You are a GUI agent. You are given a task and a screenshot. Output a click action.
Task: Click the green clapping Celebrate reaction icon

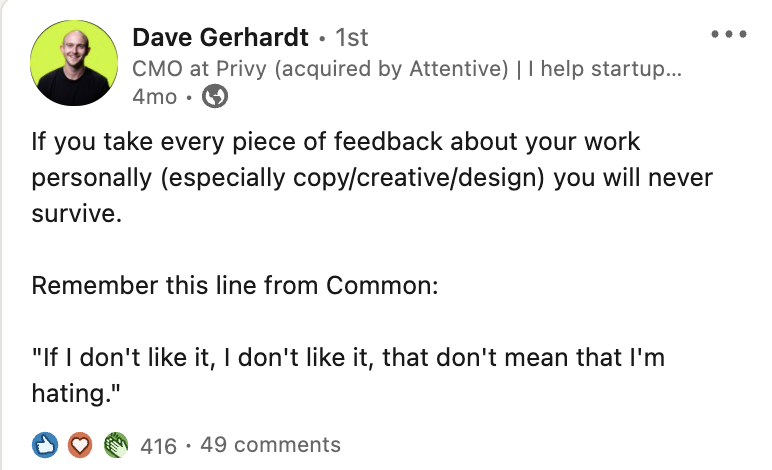tap(116, 444)
